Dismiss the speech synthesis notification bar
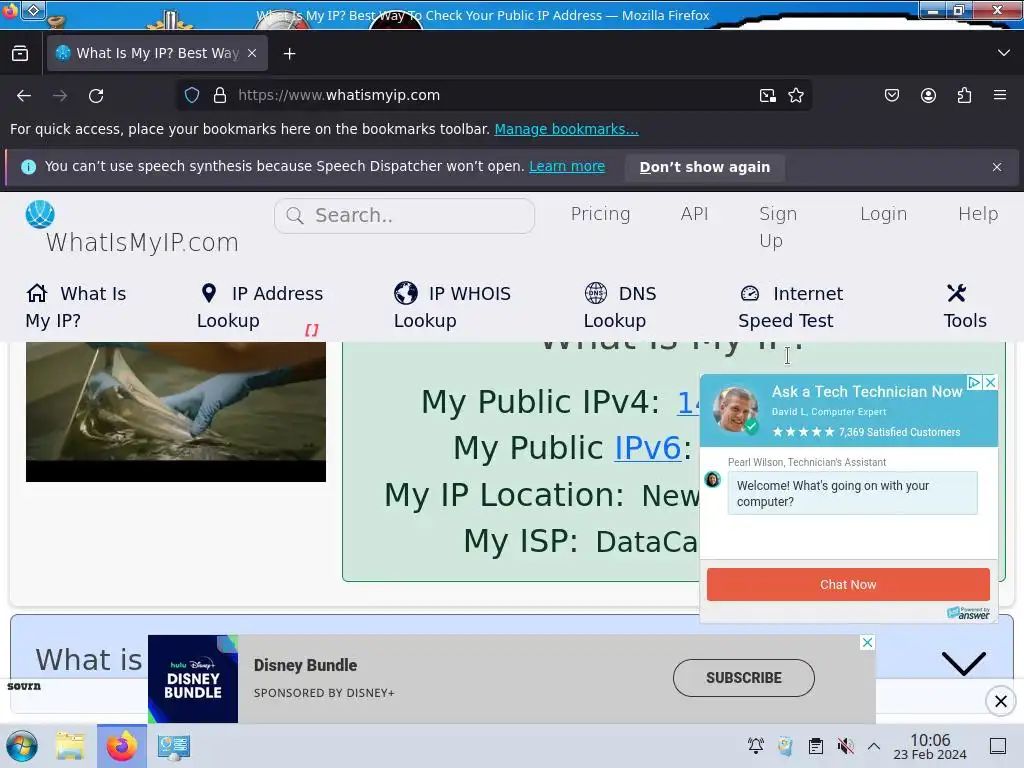 click(997, 167)
